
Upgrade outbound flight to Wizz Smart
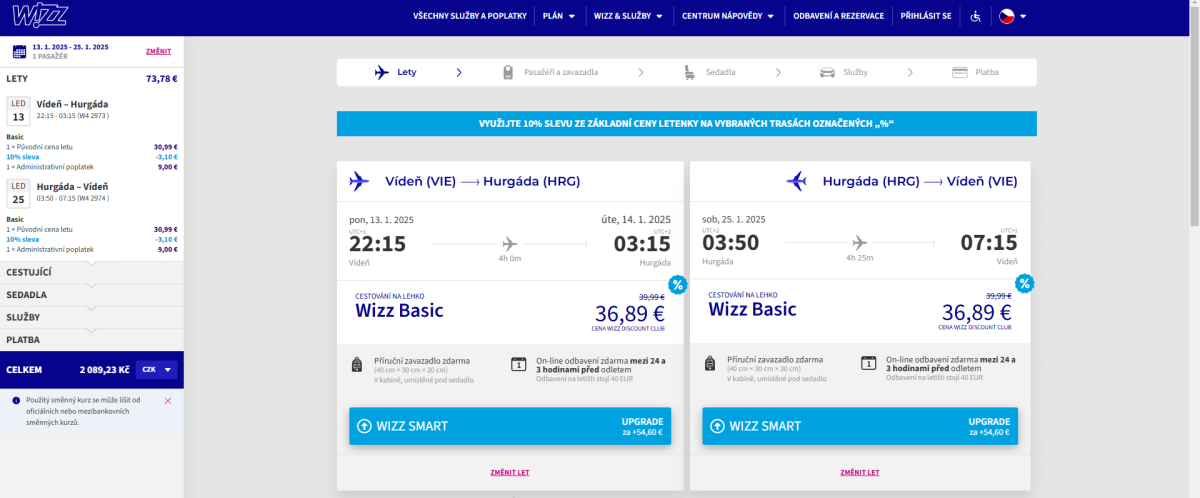(x=510, y=426)
